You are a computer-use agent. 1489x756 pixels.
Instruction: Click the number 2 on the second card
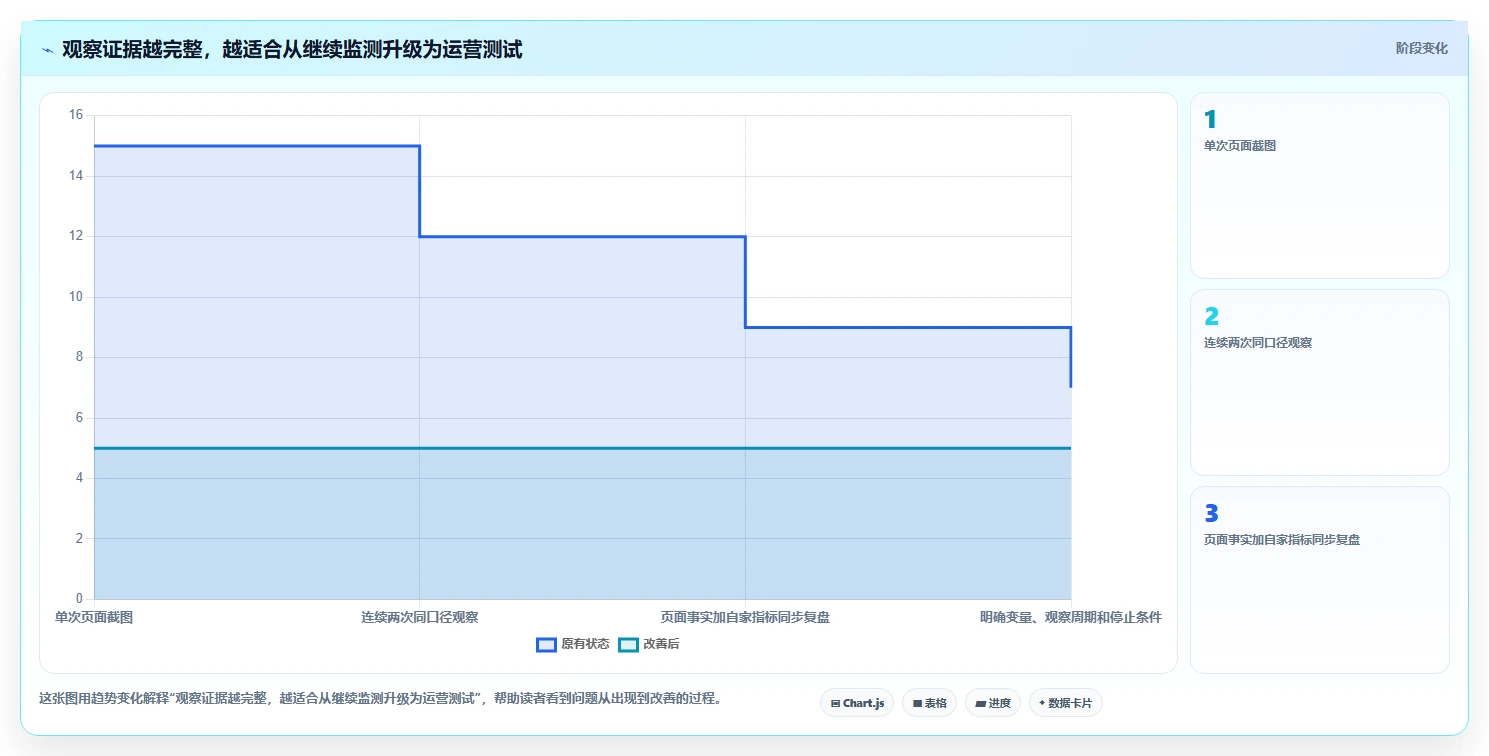click(1211, 317)
